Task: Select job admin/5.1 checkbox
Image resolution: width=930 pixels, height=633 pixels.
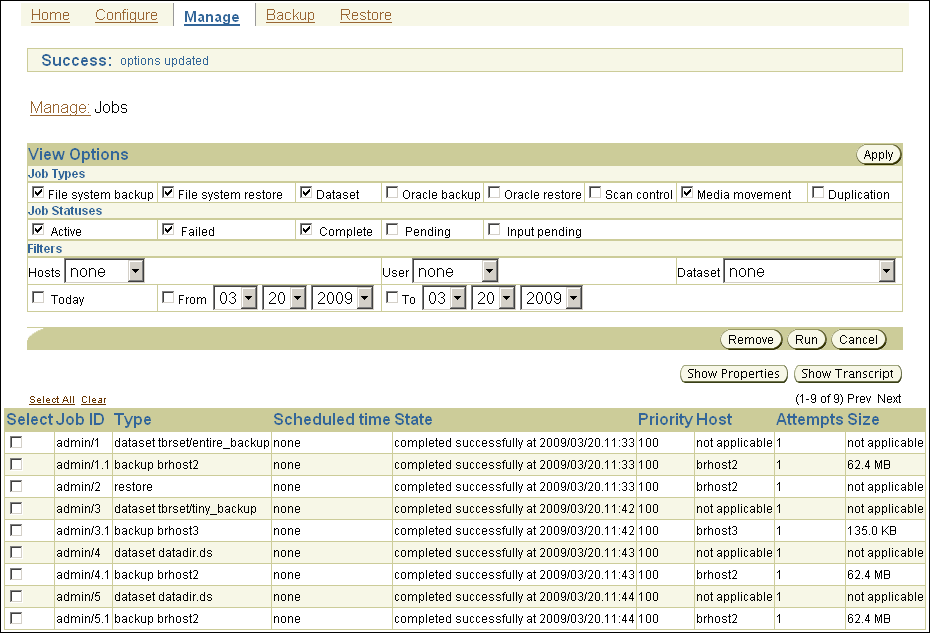Action: pyautogui.click(x=16, y=618)
